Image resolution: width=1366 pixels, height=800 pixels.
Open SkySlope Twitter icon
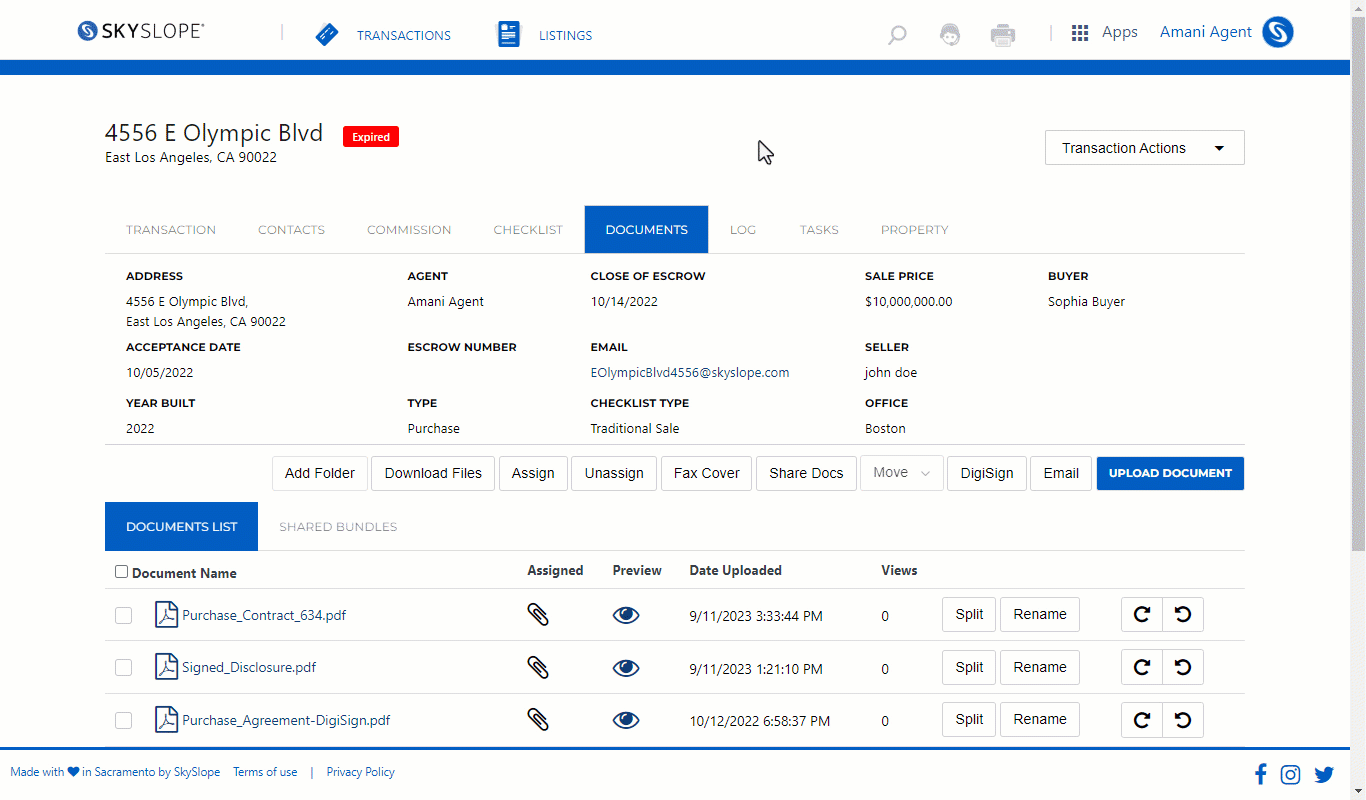pyautogui.click(x=1324, y=774)
